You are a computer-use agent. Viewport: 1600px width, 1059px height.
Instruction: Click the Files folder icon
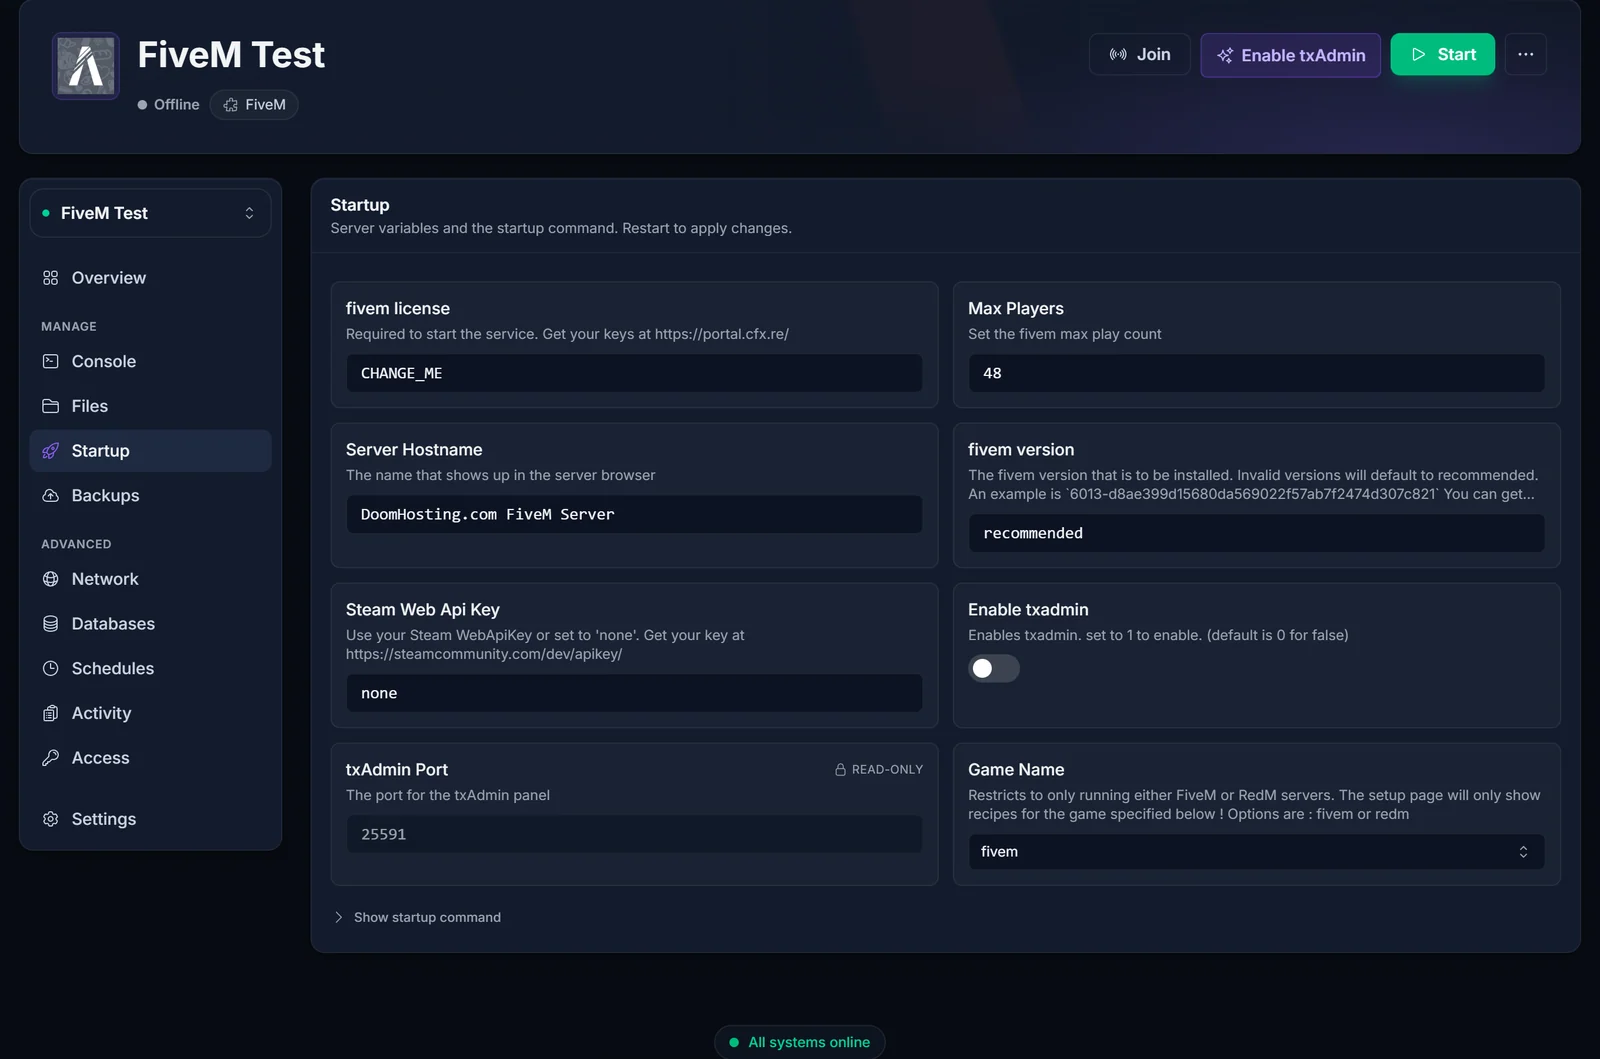[x=51, y=406]
